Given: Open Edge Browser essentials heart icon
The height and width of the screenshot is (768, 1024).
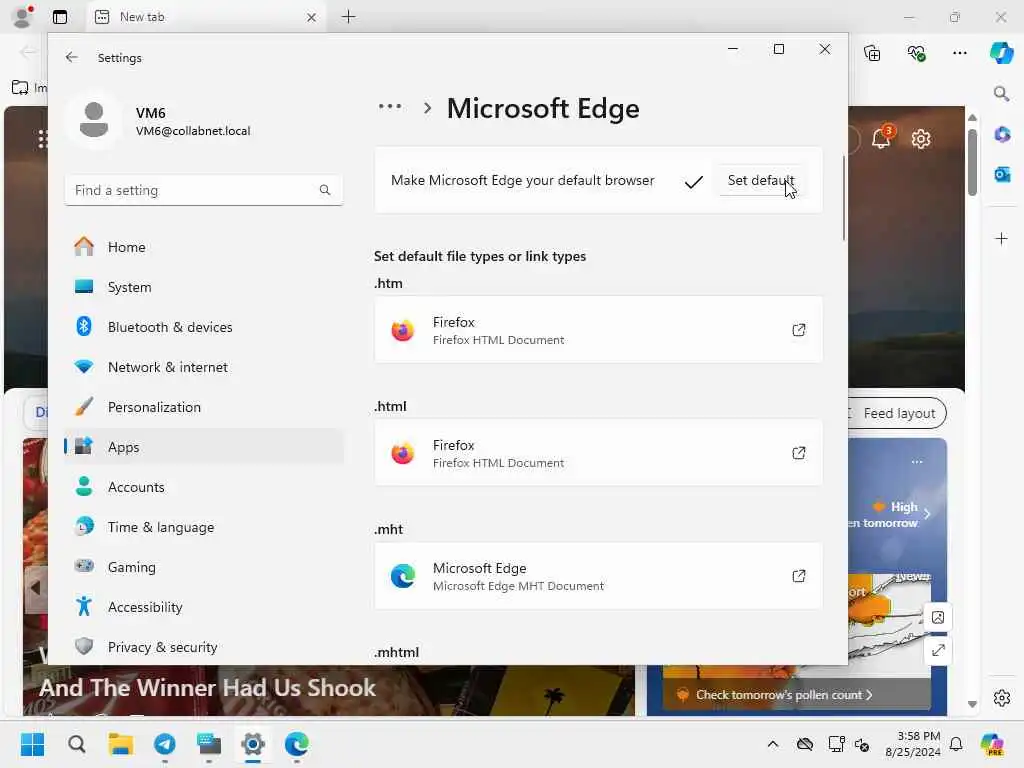Looking at the screenshot, I should point(916,53).
